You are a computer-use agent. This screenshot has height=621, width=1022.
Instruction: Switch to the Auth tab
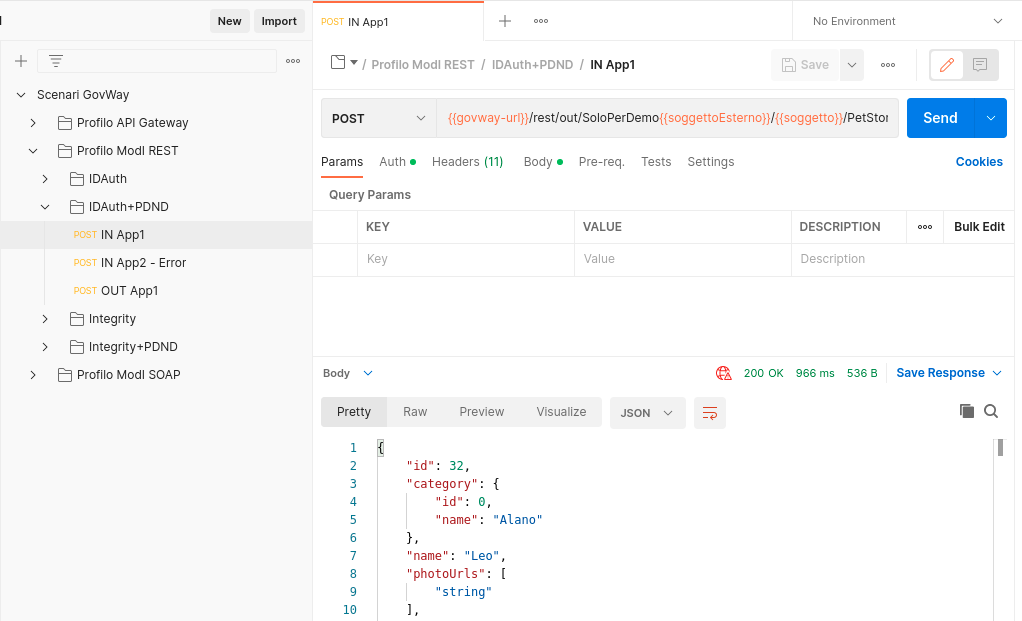[398, 162]
